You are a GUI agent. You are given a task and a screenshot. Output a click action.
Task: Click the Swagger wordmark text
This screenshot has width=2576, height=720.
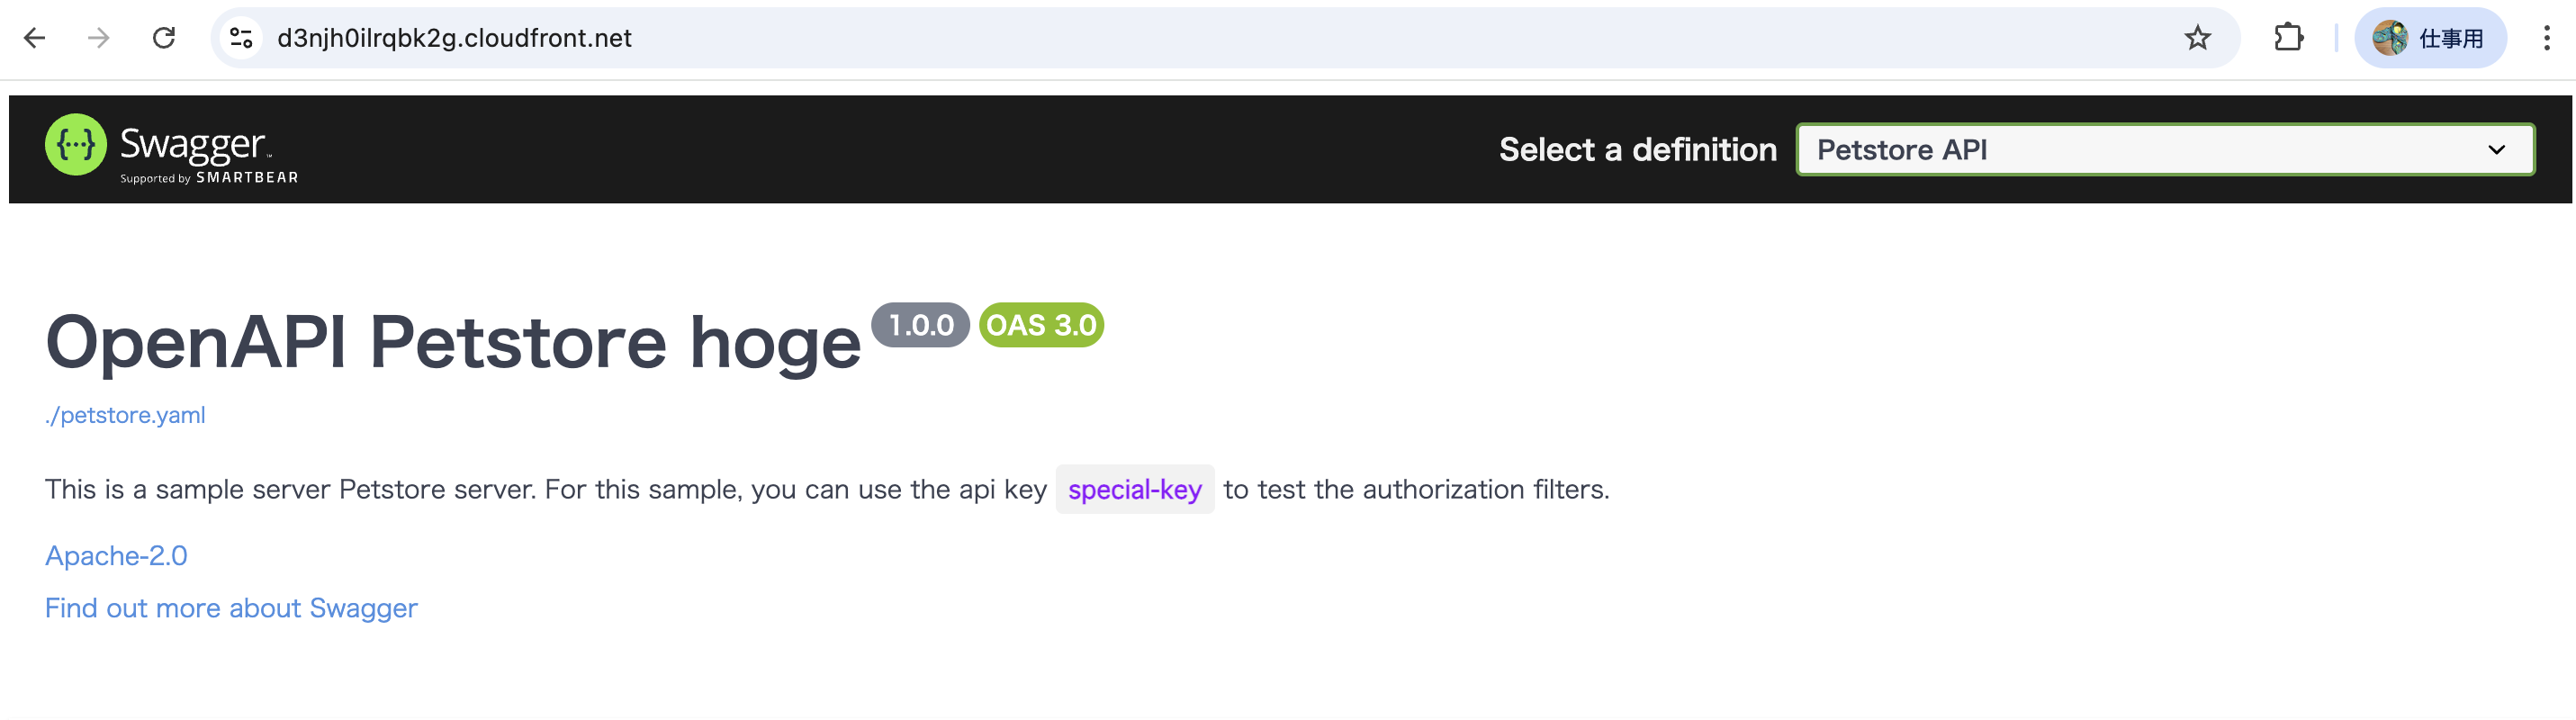point(194,145)
